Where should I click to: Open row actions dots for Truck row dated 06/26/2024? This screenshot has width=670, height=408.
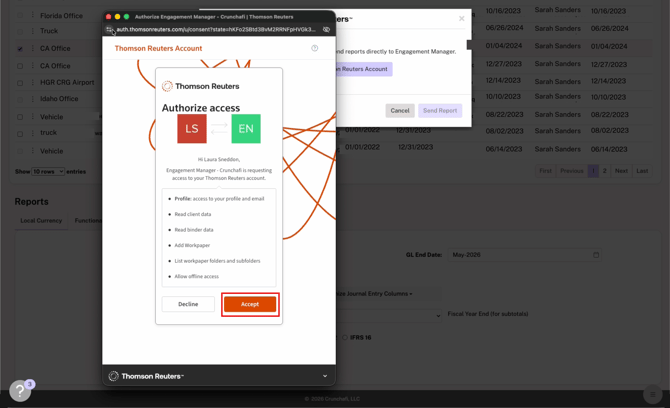click(32, 30)
